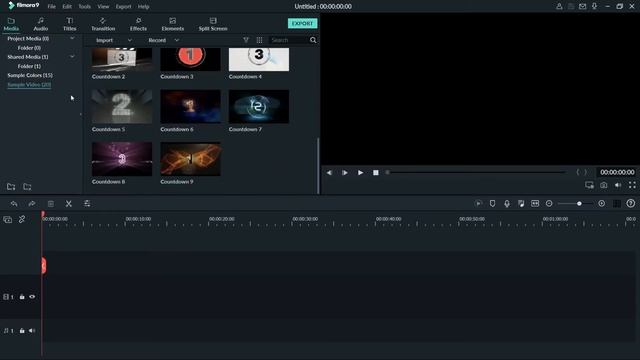The height and width of the screenshot is (360, 640).
Task: Open the Titles tab
Action: click(69, 24)
